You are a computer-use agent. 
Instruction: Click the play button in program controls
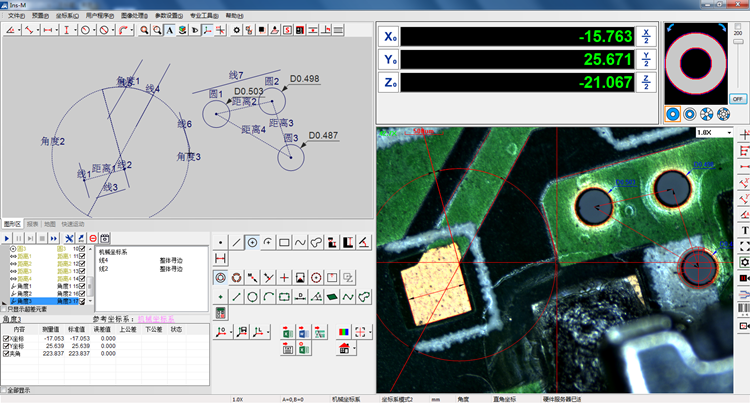pyautogui.click(x=8, y=238)
